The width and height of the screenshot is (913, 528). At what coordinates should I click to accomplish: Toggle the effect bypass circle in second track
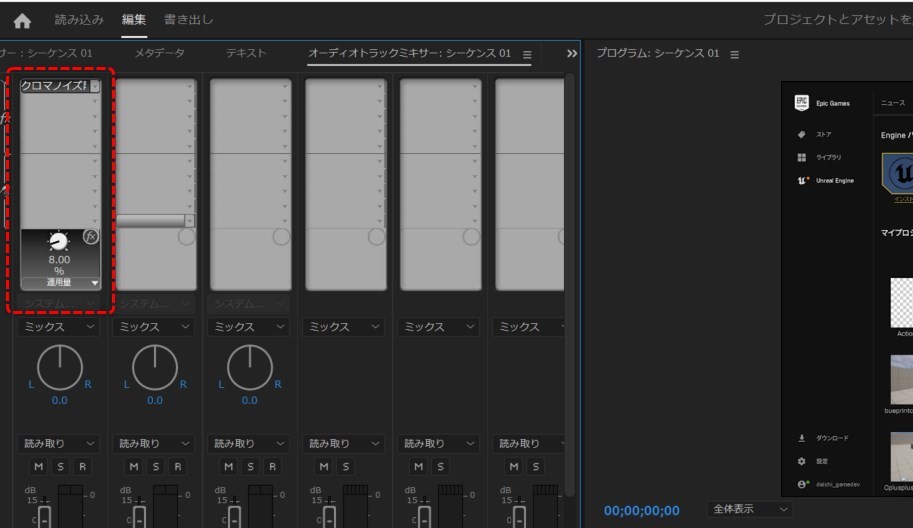[186, 237]
